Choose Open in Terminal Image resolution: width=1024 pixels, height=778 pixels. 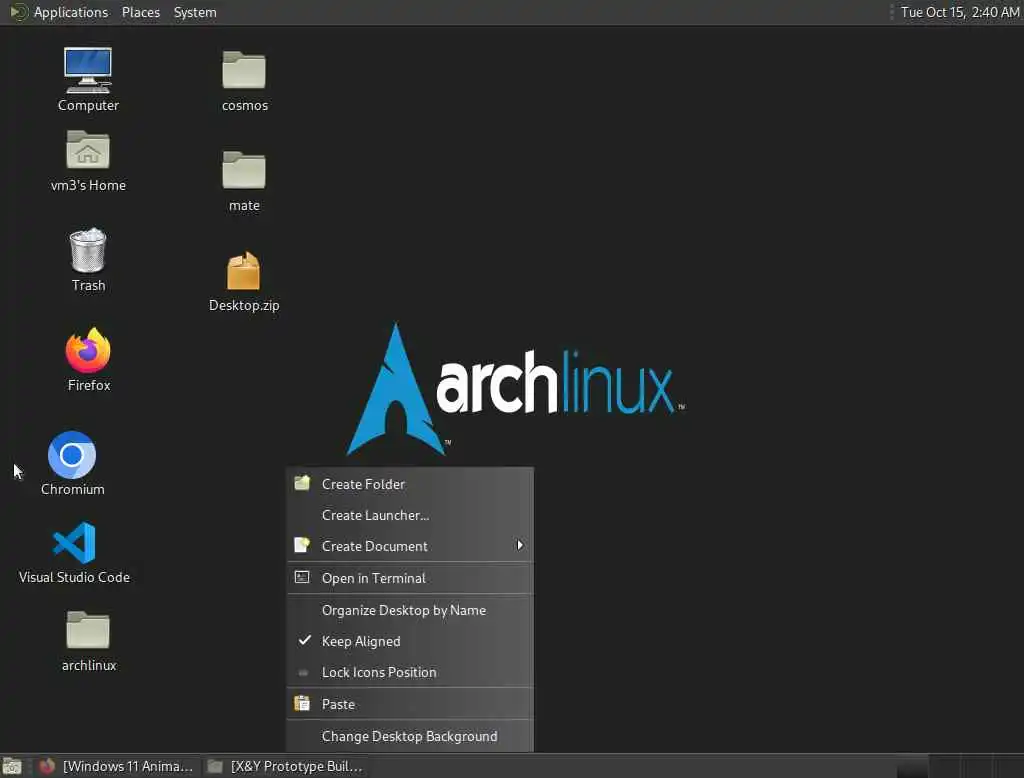coord(410,578)
